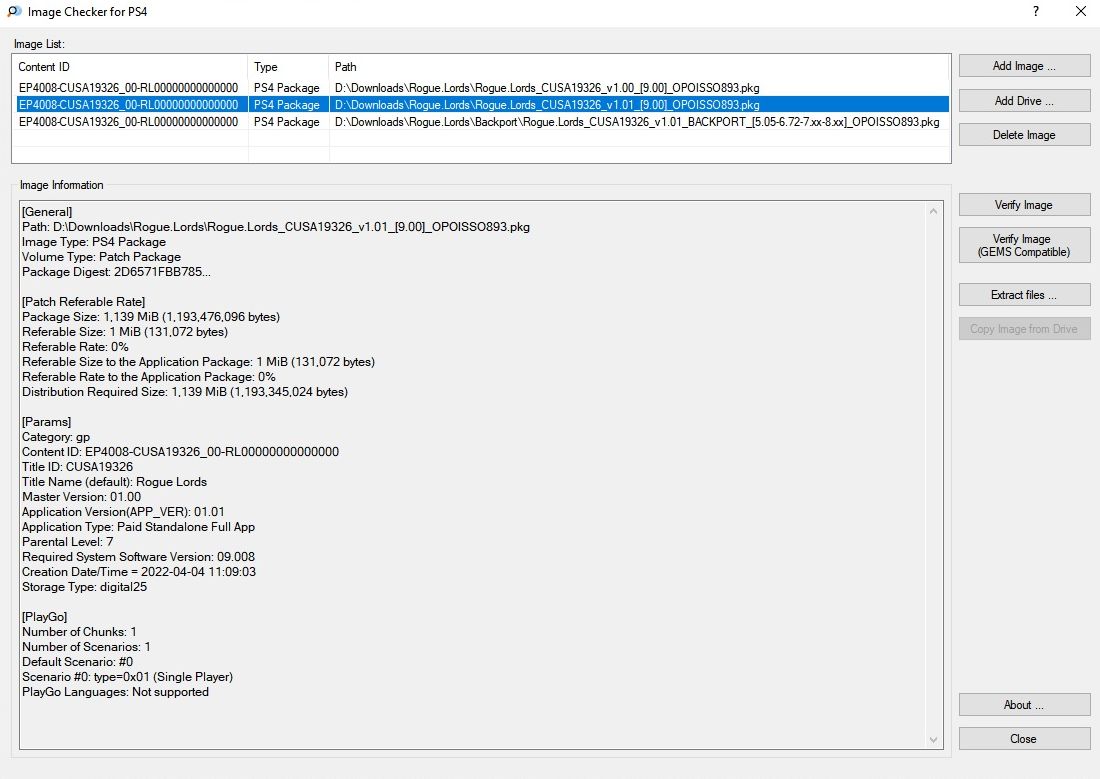Click Image Type: PS4 Package line
Viewport: 1100px width, 779px height.
(94, 241)
